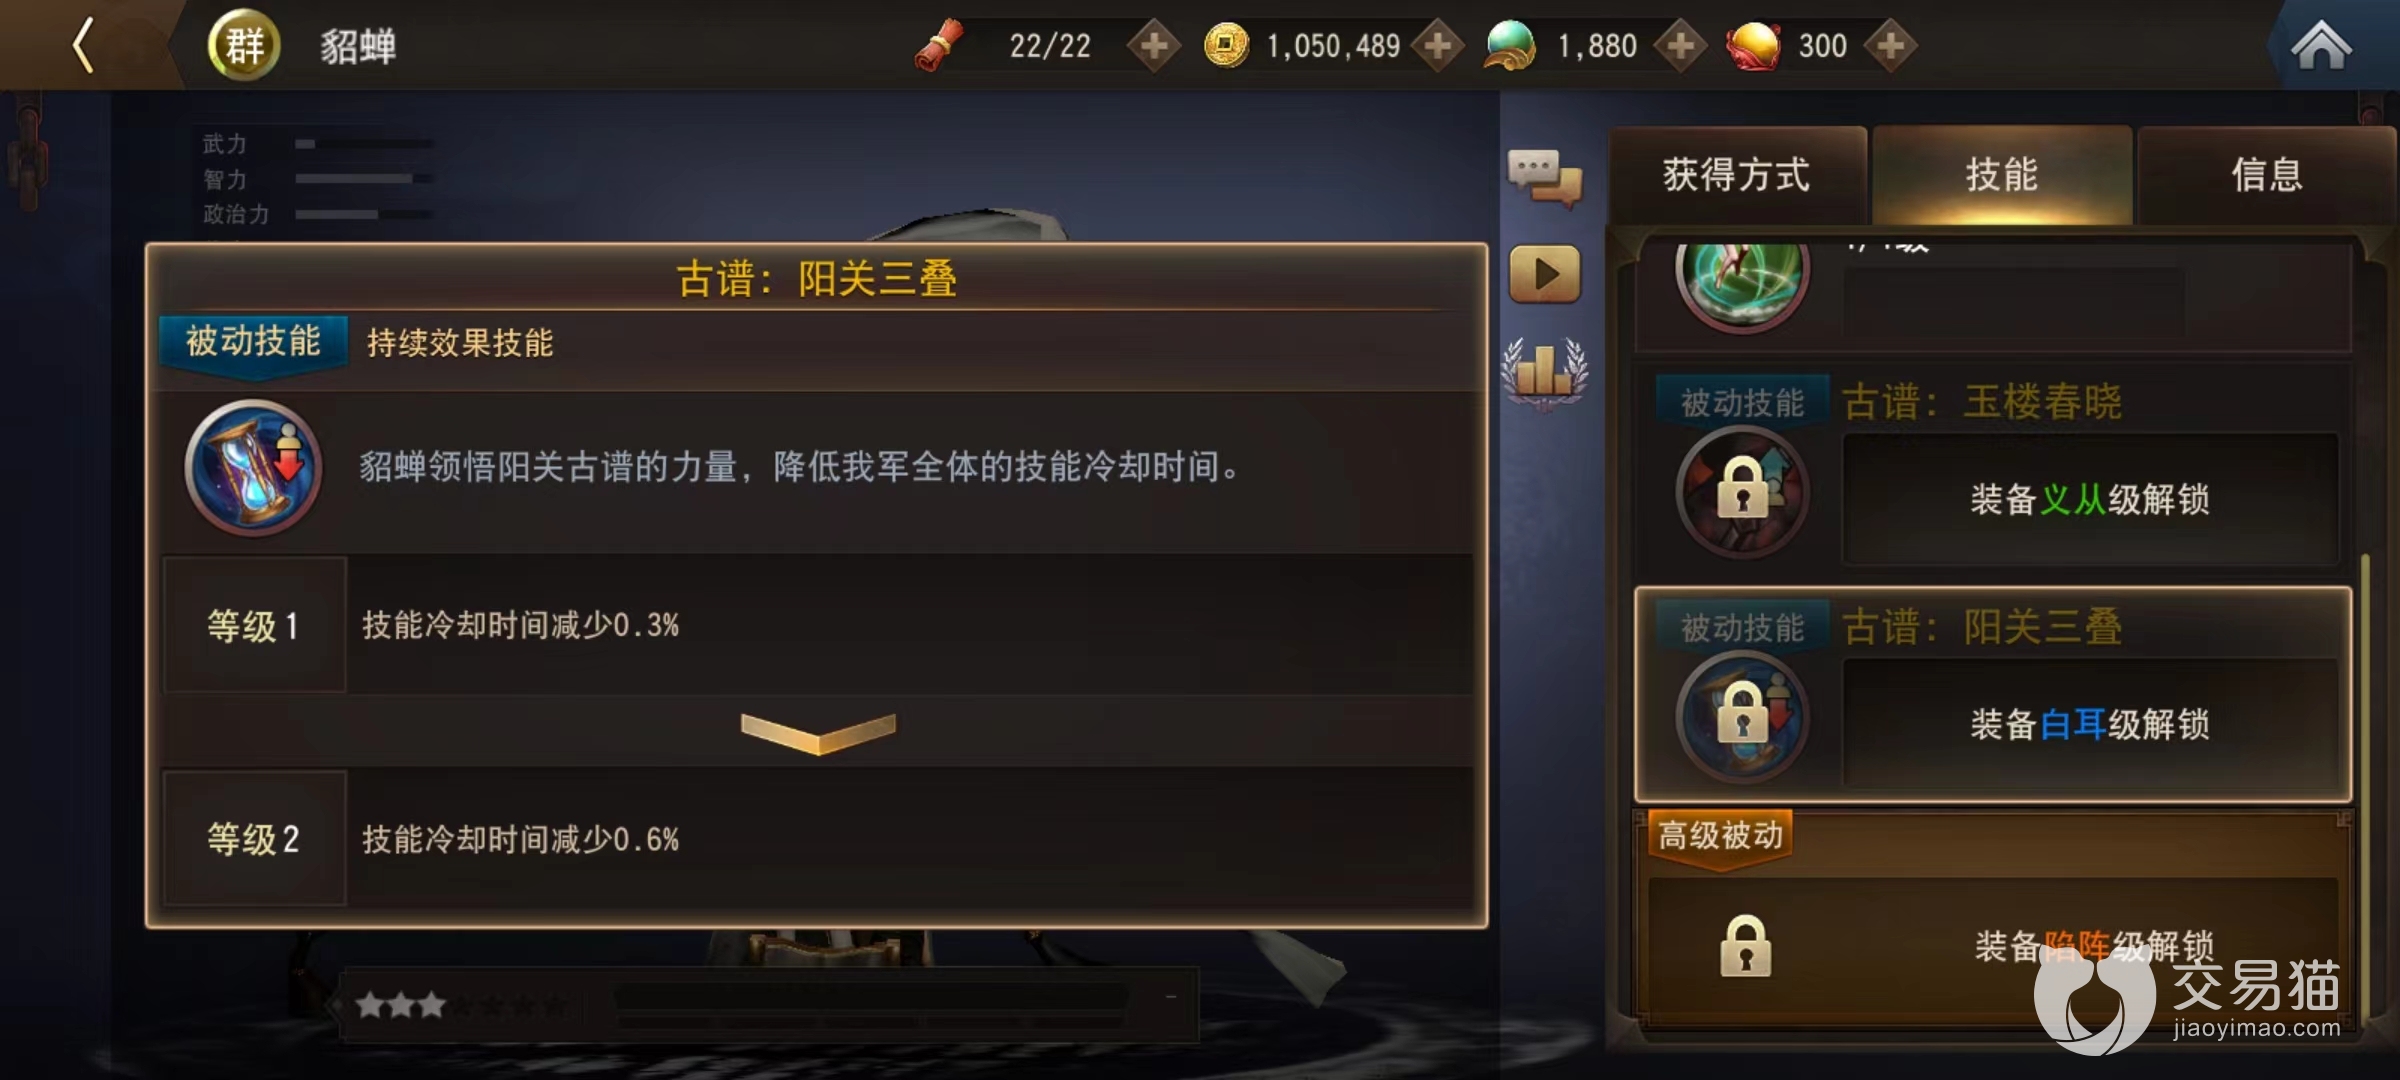This screenshot has height=1080, width=2400.
Task: Play the skill video preview
Action: click(x=1545, y=274)
